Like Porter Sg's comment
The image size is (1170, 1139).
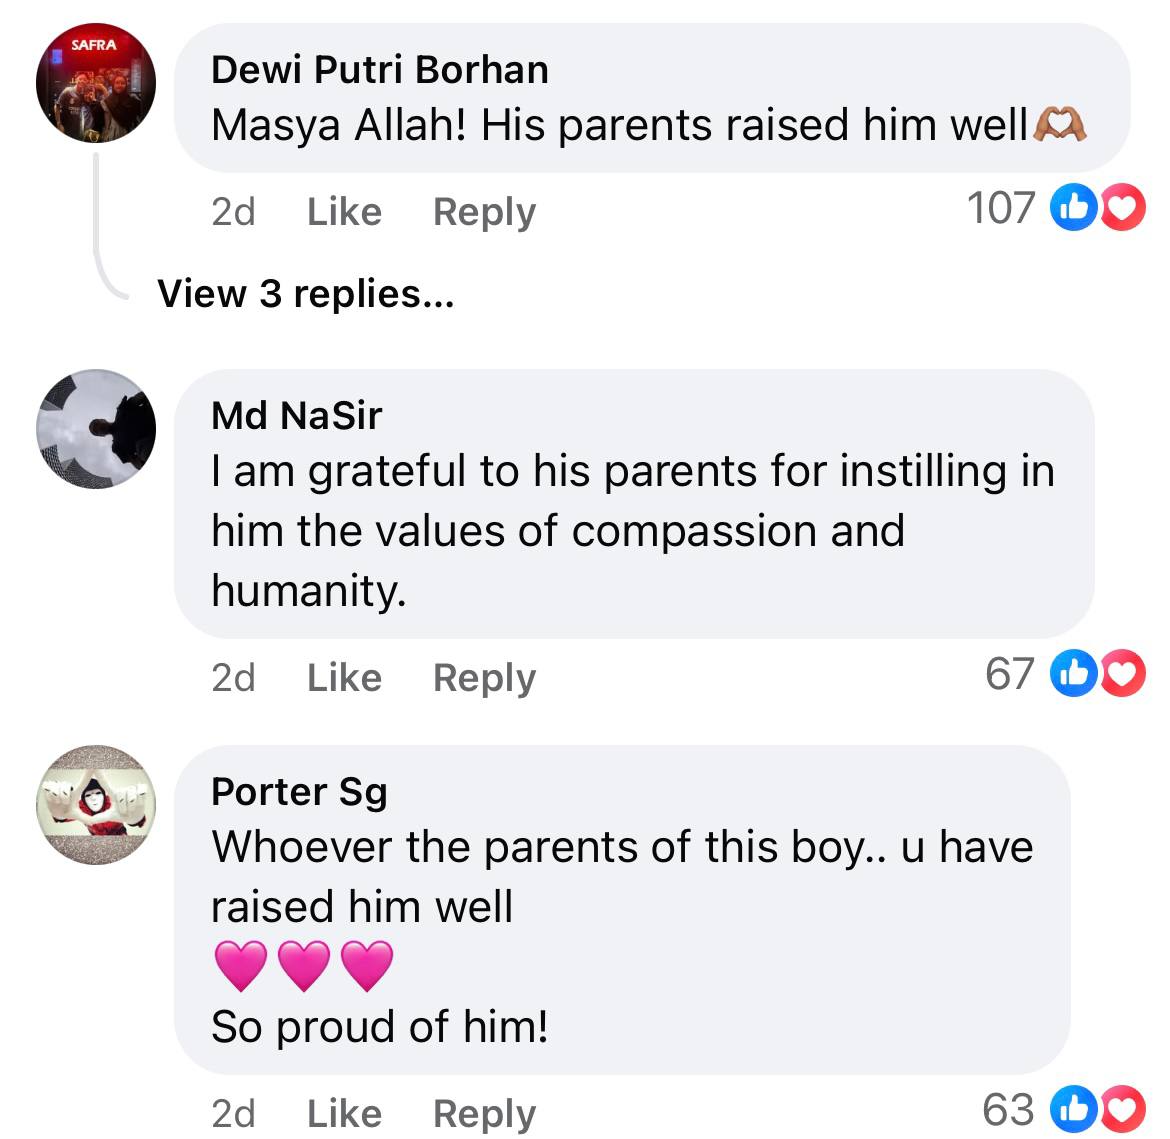tap(344, 1113)
